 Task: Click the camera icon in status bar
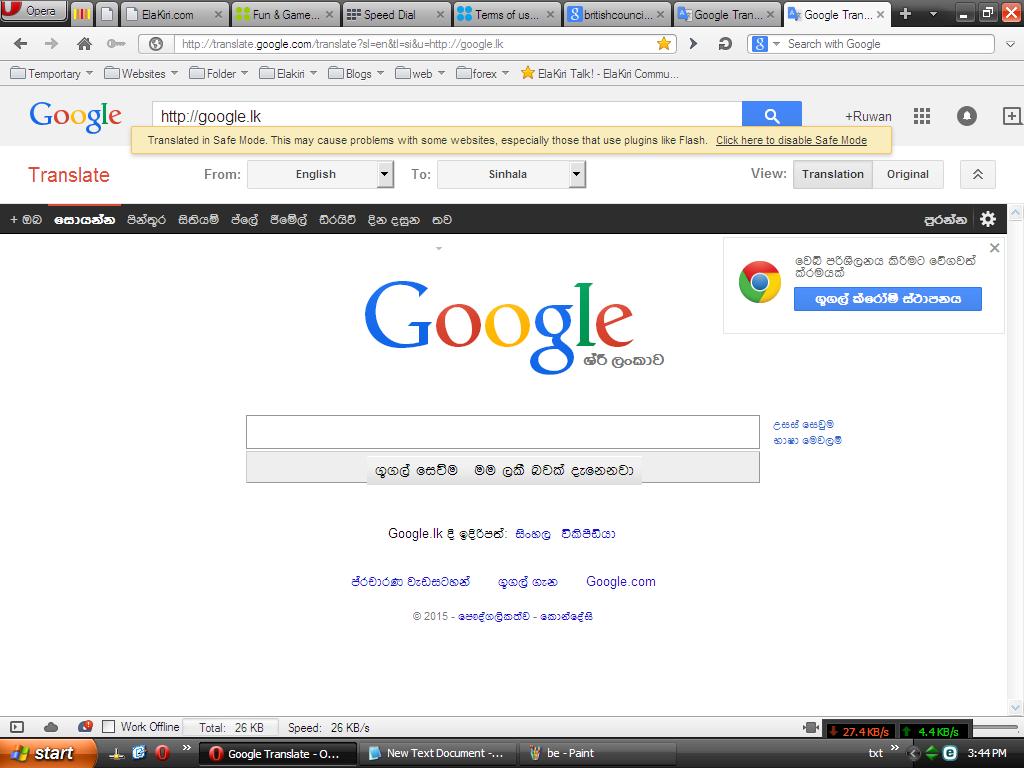pos(810,728)
